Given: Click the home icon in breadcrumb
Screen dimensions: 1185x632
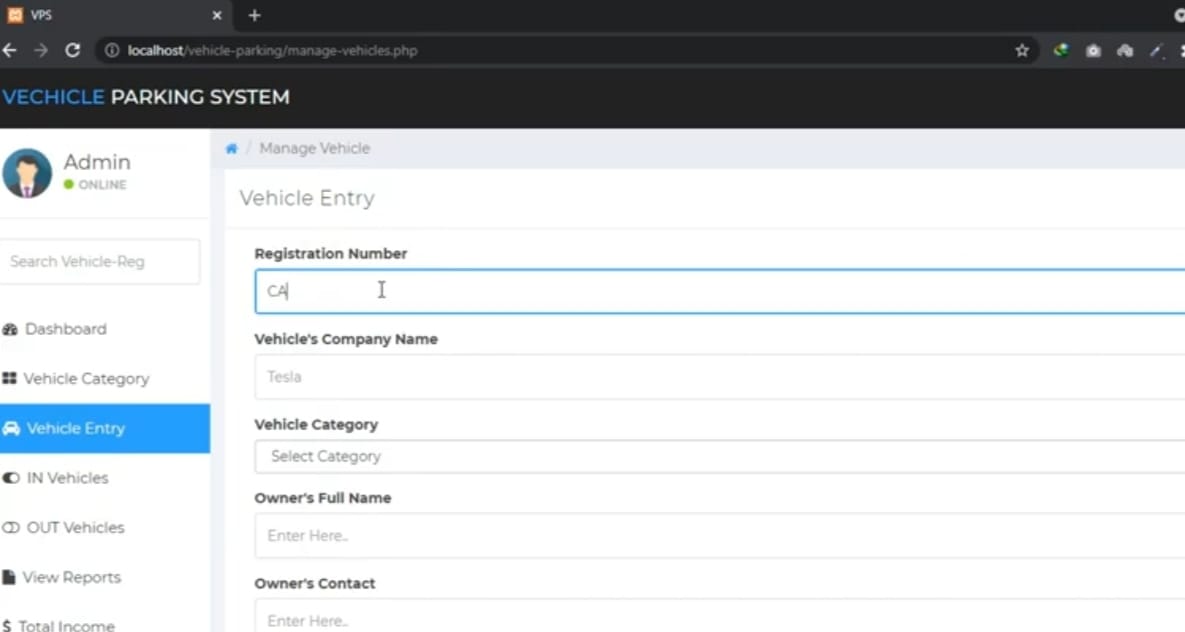Looking at the screenshot, I should 231,148.
